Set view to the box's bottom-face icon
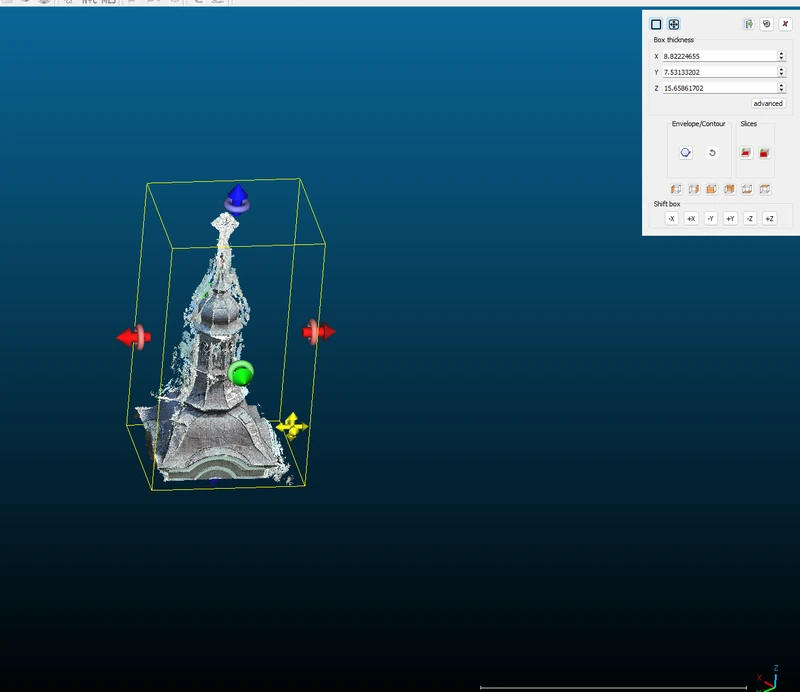Viewport: 800px width, 692px height. click(747, 189)
